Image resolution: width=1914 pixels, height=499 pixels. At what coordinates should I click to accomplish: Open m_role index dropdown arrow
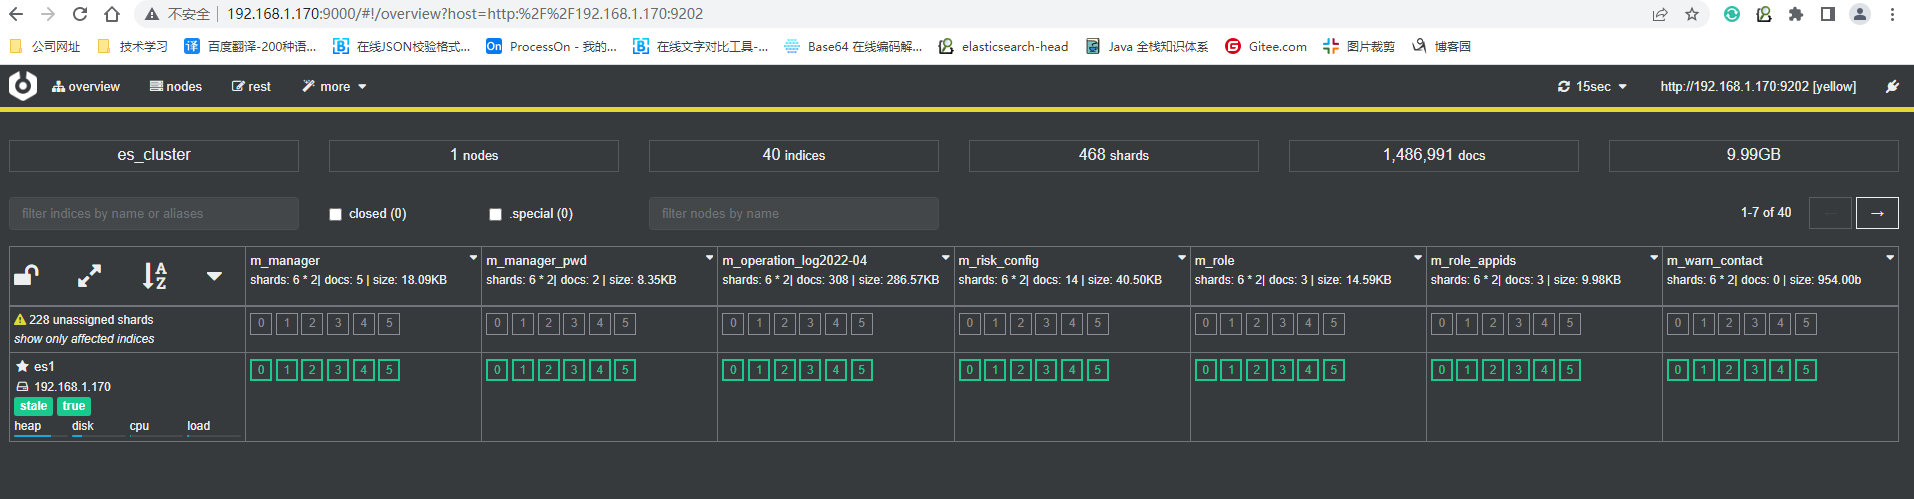click(x=1417, y=258)
